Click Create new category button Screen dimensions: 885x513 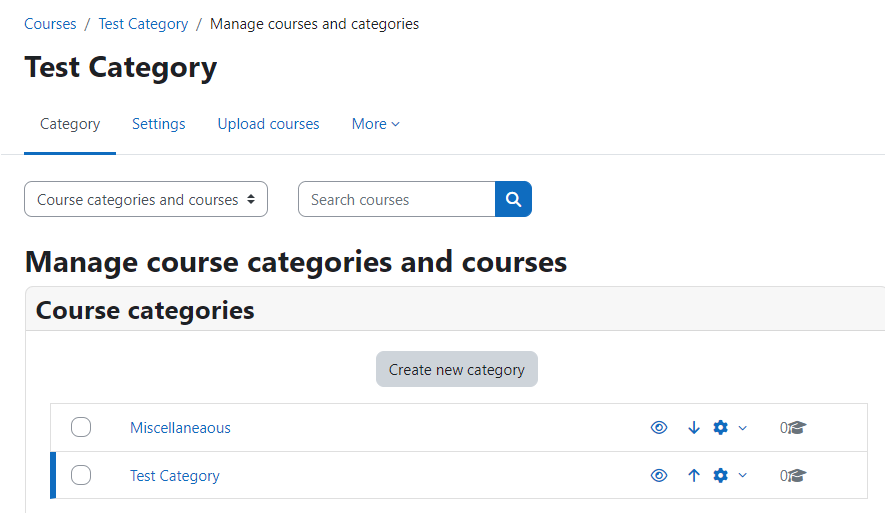coord(457,369)
